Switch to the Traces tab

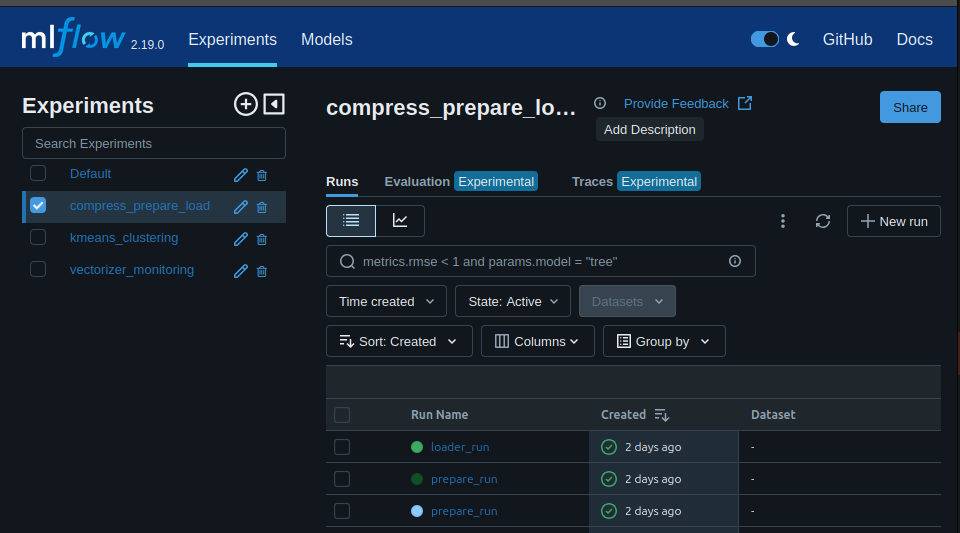pos(592,181)
